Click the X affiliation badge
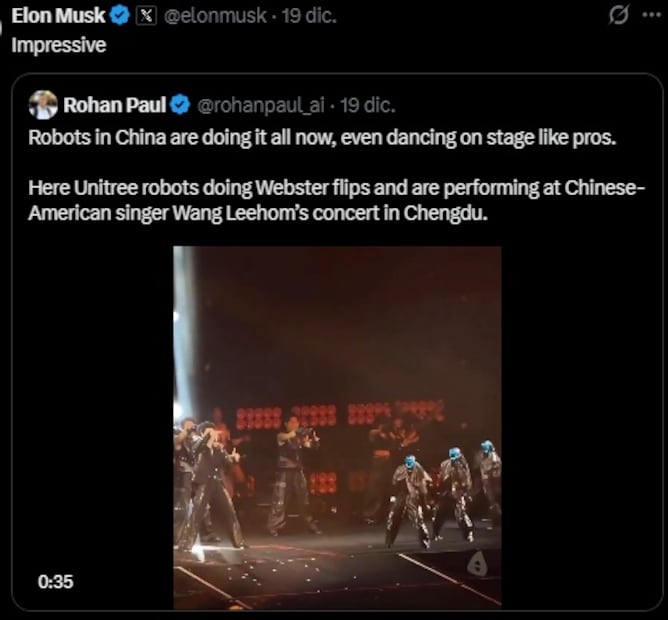Image resolution: width=668 pixels, height=620 pixels. click(145, 15)
